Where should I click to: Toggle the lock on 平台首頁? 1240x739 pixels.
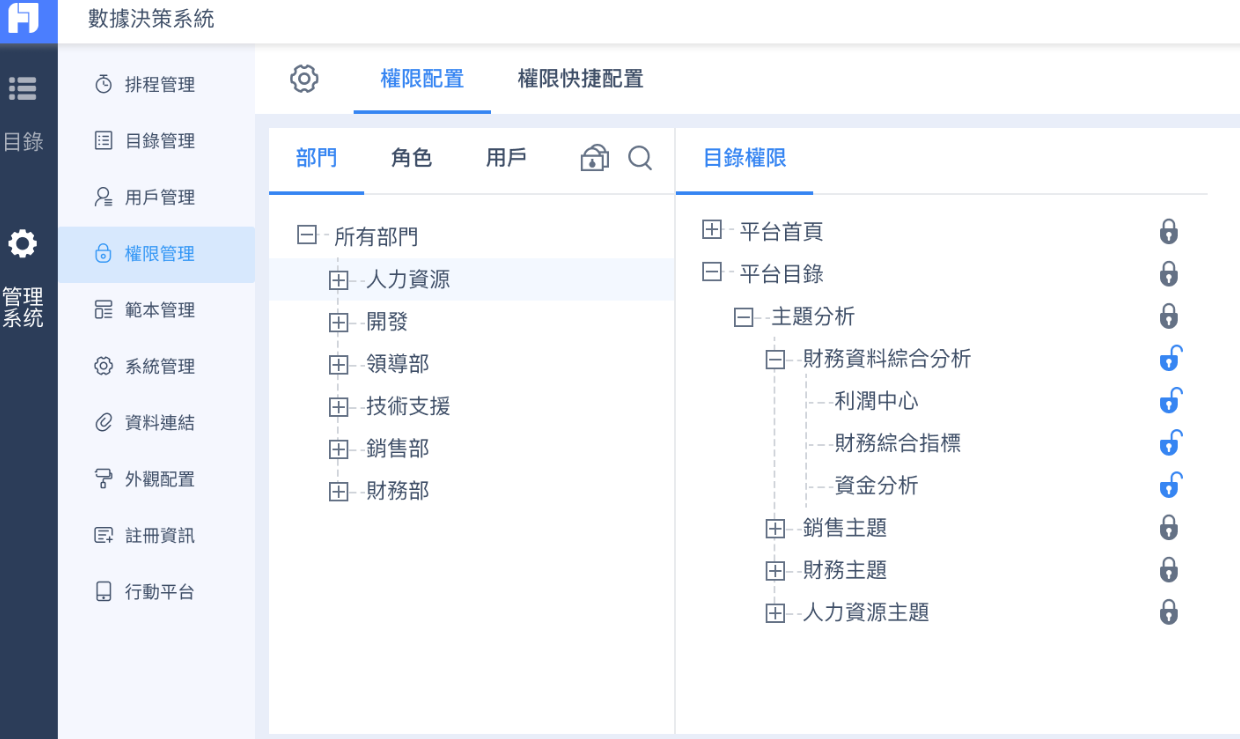[x=1169, y=231]
